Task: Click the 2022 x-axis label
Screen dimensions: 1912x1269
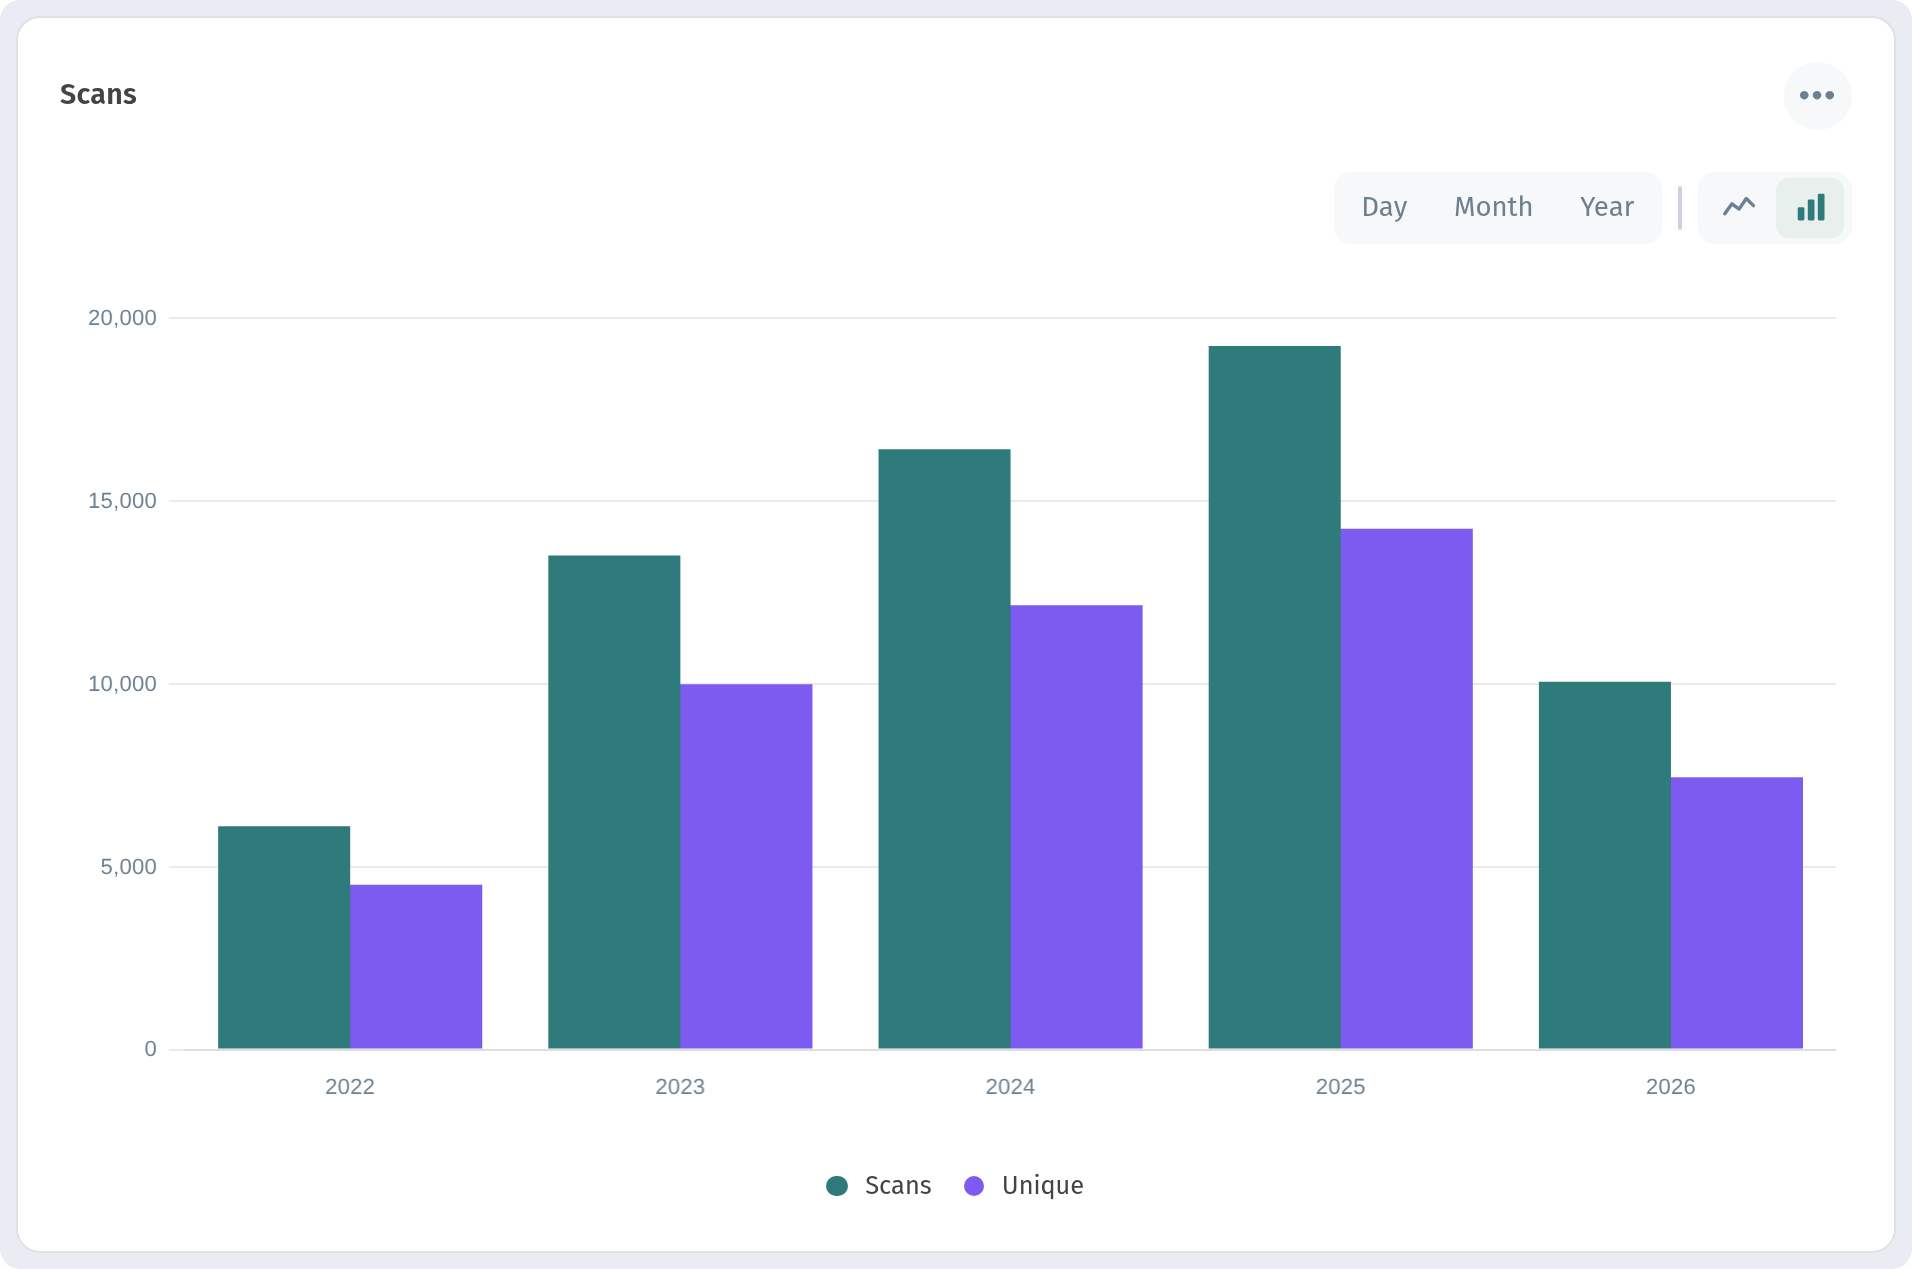Action: click(x=350, y=1087)
